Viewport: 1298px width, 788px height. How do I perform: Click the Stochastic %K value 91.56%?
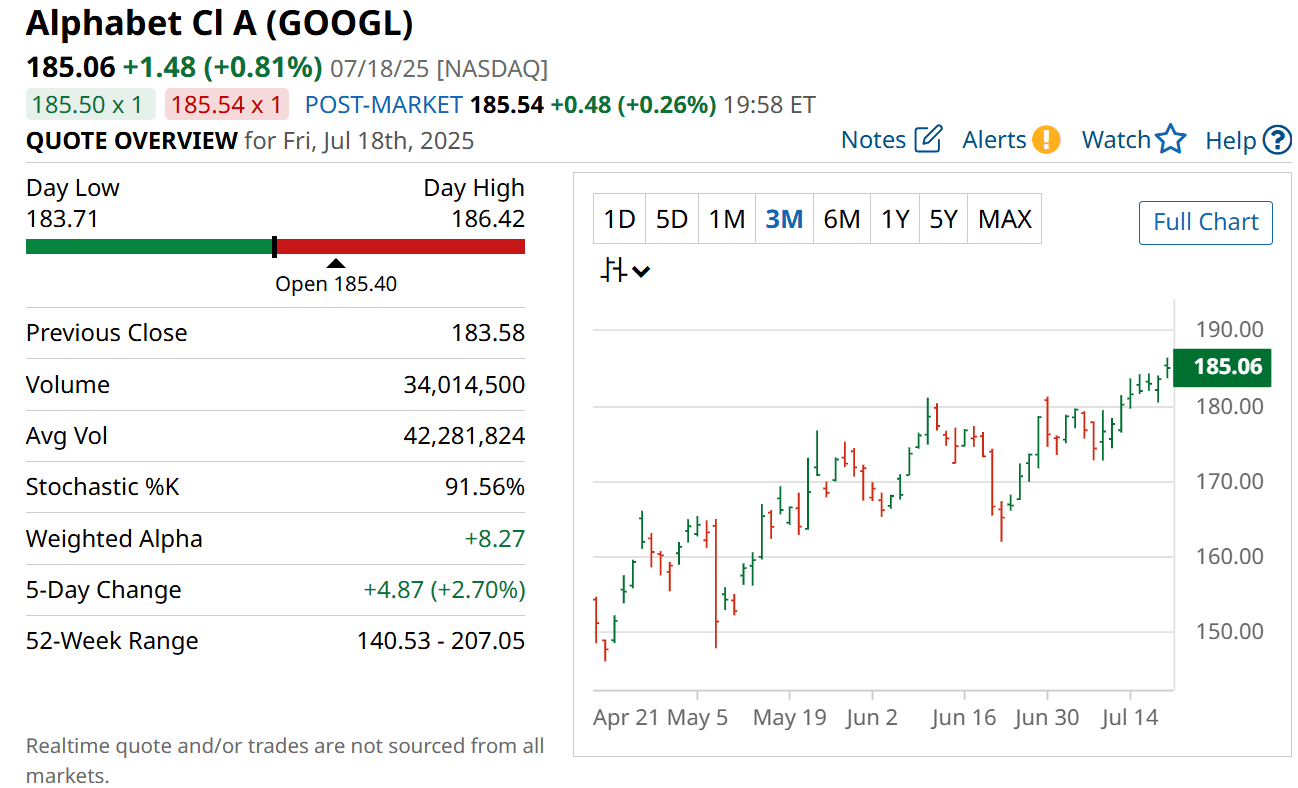click(485, 487)
